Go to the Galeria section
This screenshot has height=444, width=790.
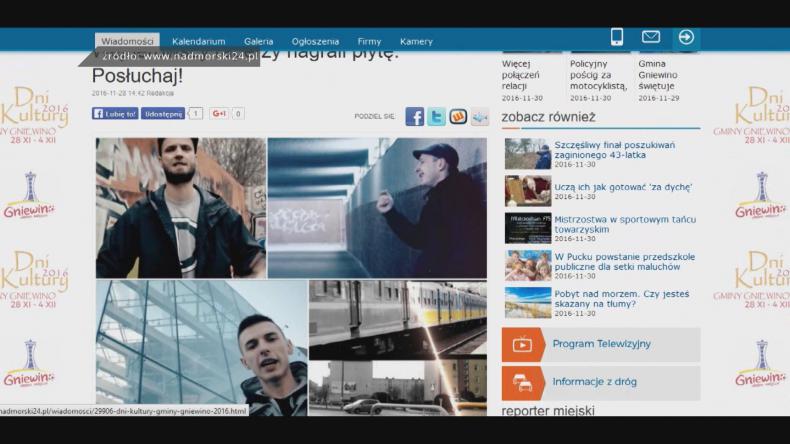[258, 41]
